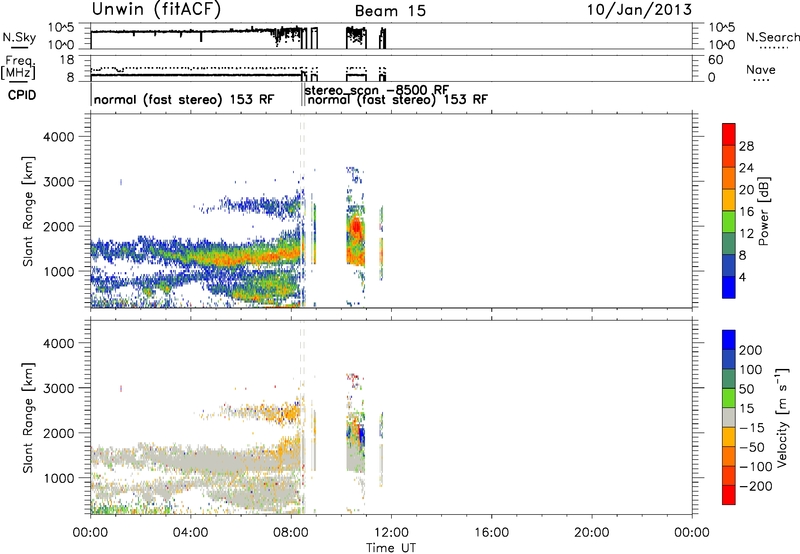Click the light green Velocity segment between 15 and 50

pos(729,398)
